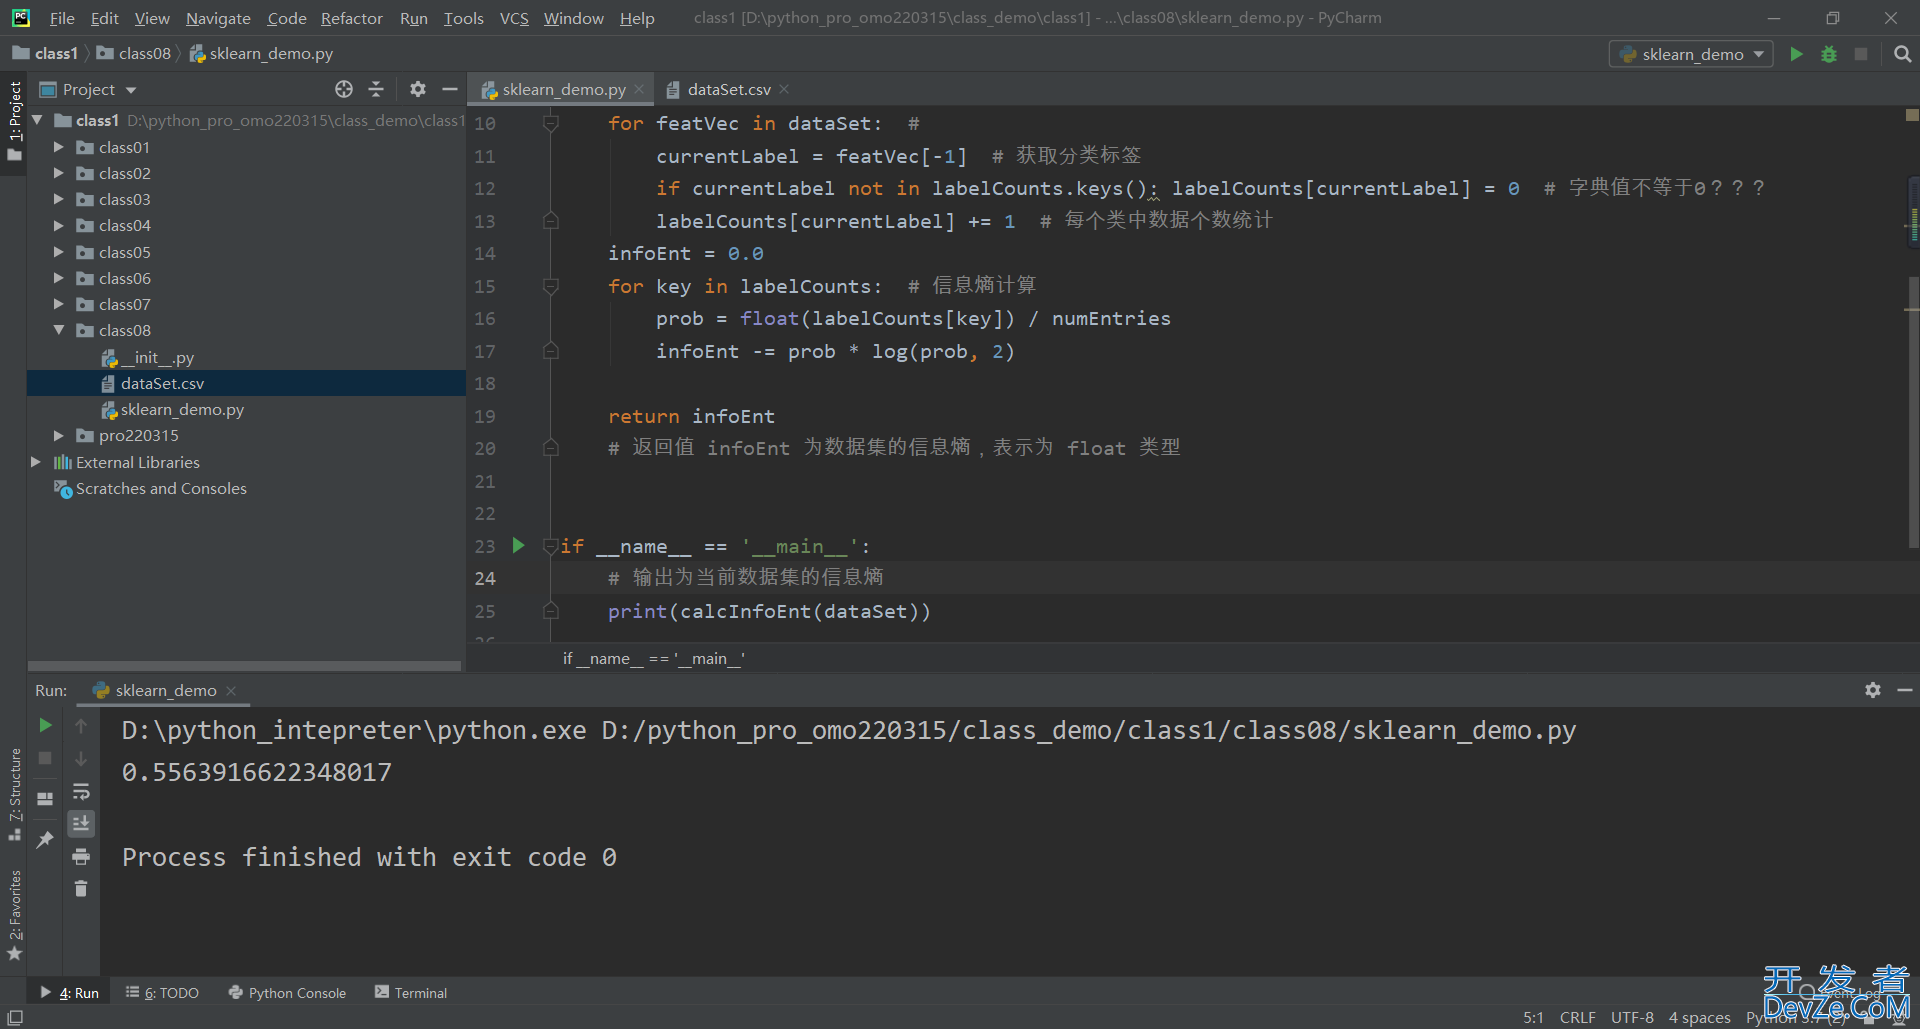Click the 5:1 cursor position status
Viewport: 1920px width, 1029px height.
1533,1017
